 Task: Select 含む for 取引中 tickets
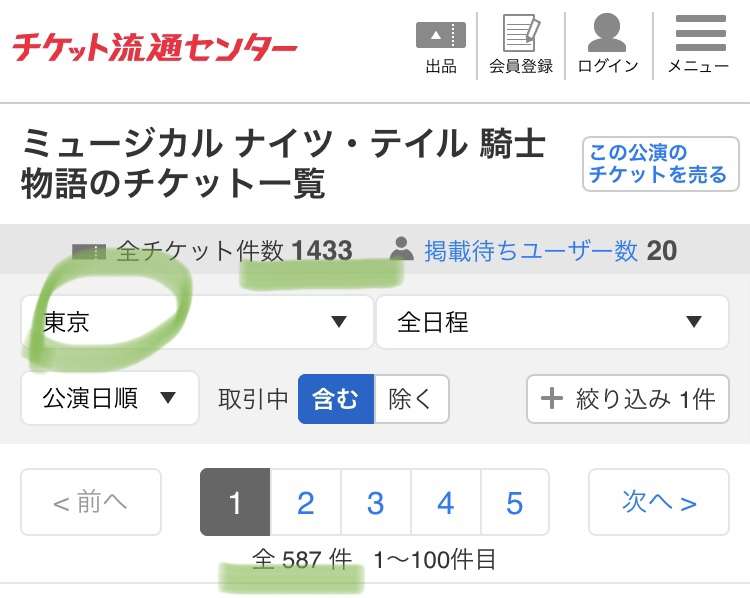click(x=336, y=399)
